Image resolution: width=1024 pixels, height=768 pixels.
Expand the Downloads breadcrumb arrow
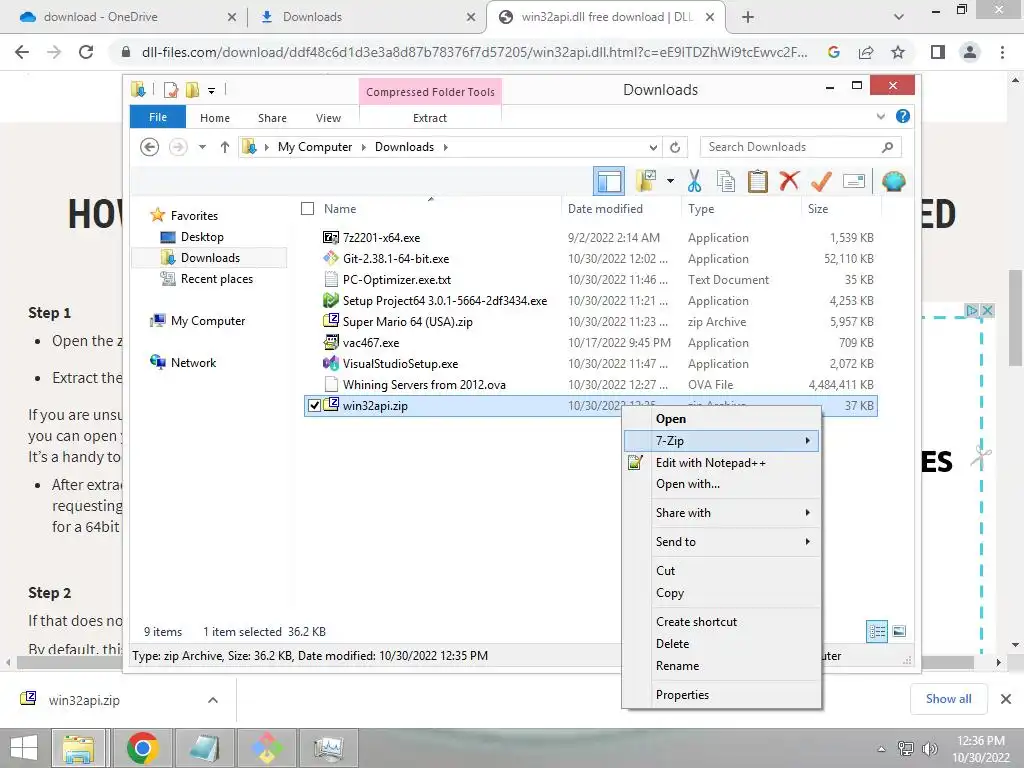tap(445, 147)
